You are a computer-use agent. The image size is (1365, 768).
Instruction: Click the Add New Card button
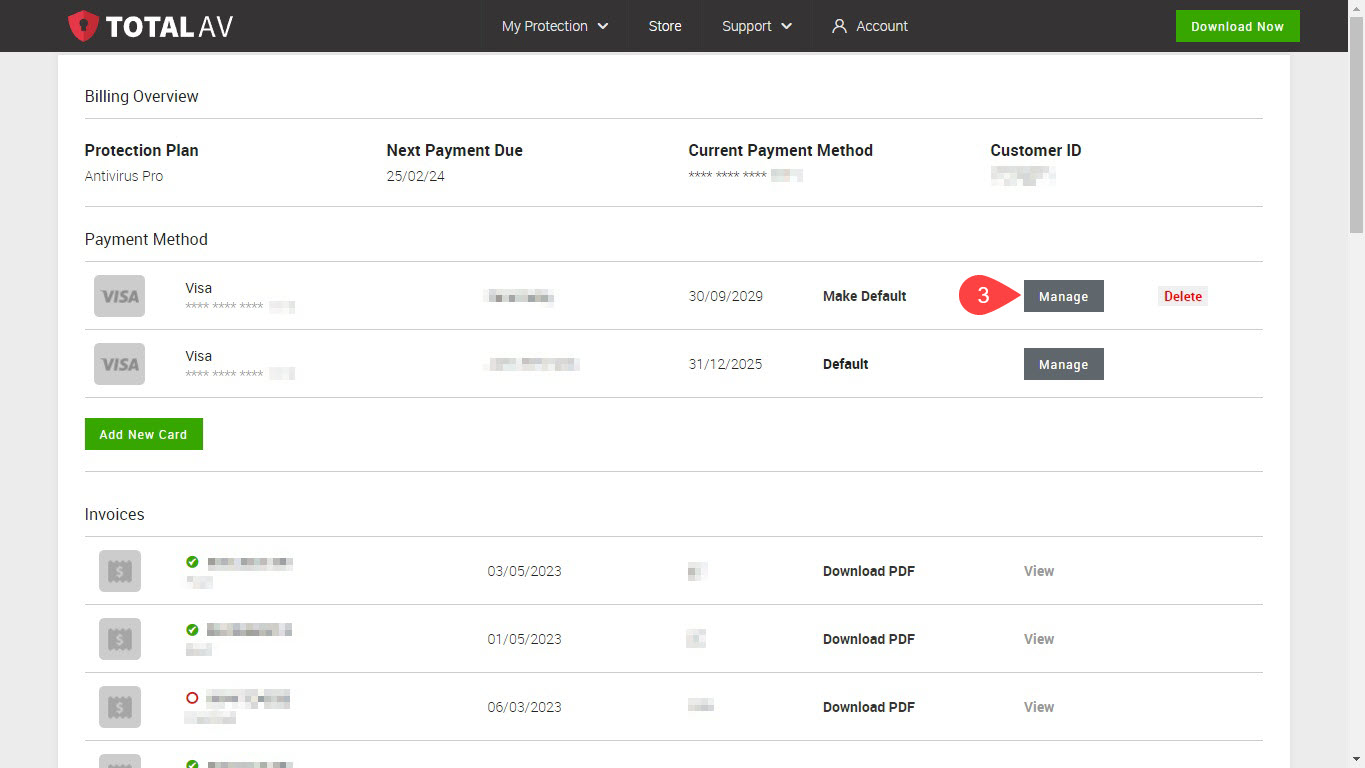click(144, 434)
